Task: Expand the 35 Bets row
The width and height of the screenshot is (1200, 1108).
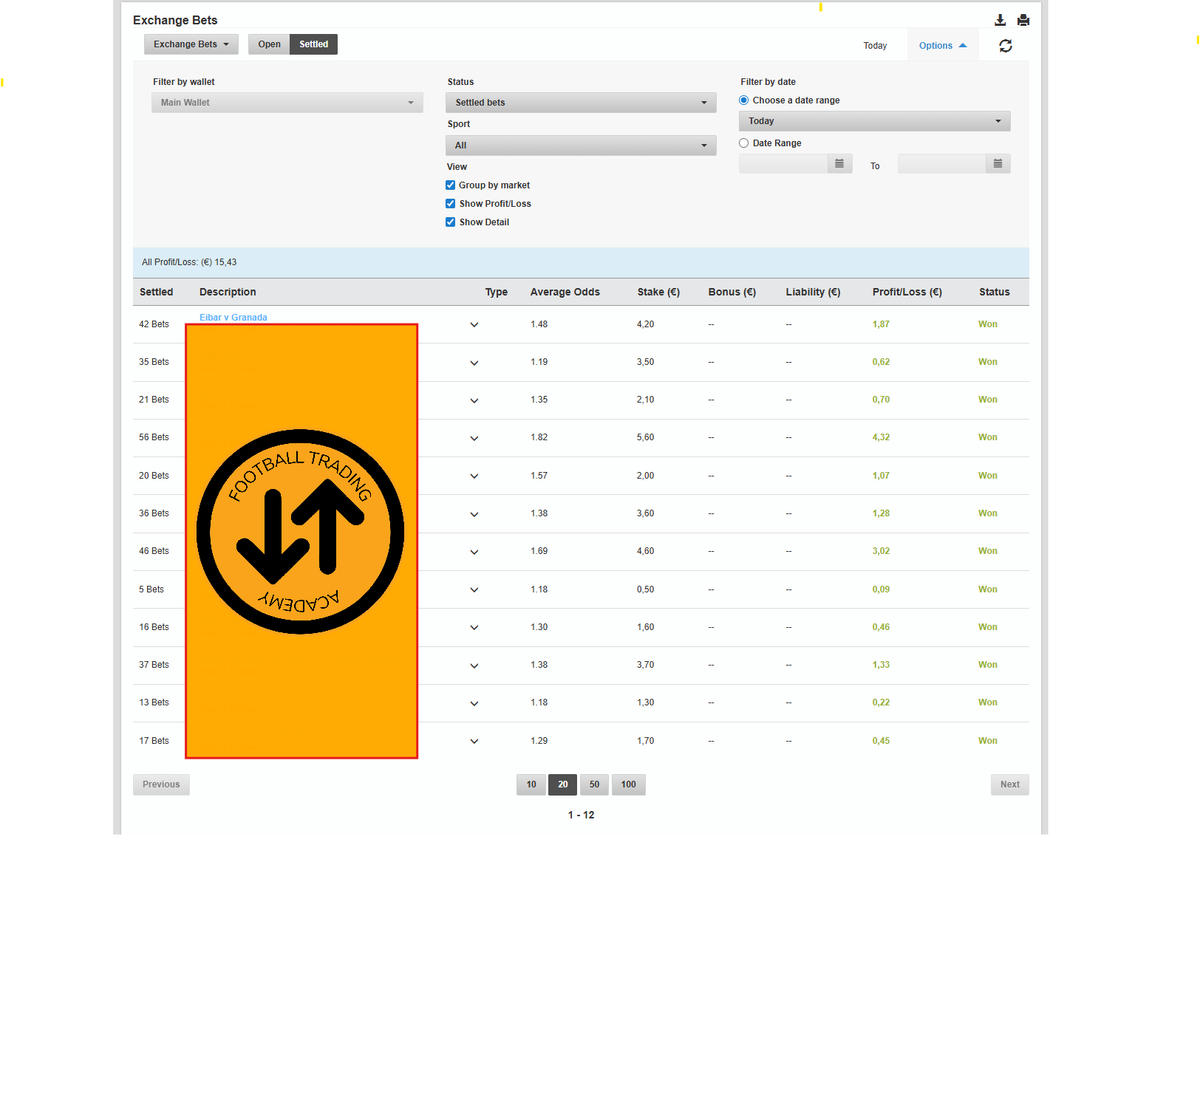Action: tap(474, 363)
